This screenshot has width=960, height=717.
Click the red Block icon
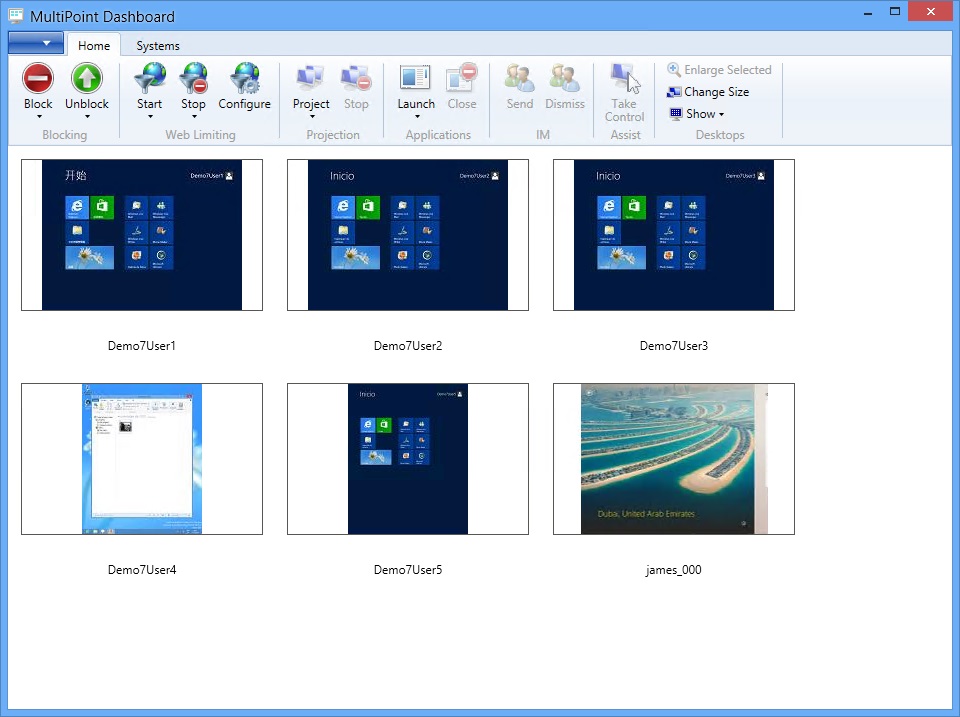[x=38, y=78]
